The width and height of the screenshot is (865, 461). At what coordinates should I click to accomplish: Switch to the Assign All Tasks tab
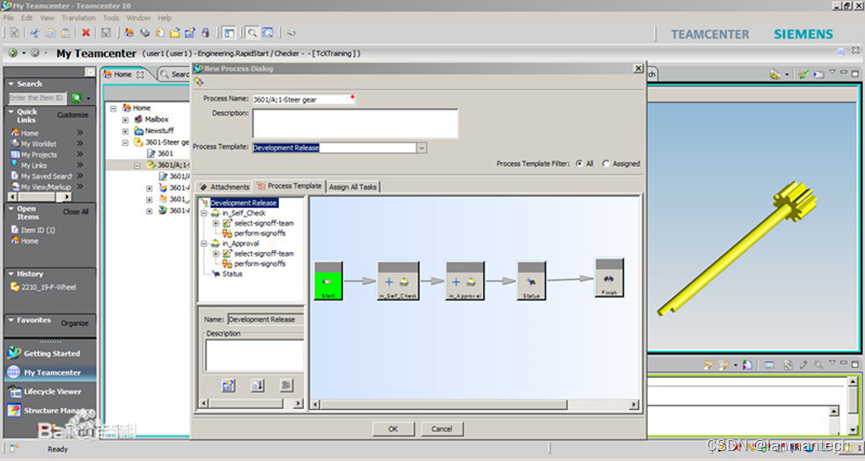coord(353,187)
